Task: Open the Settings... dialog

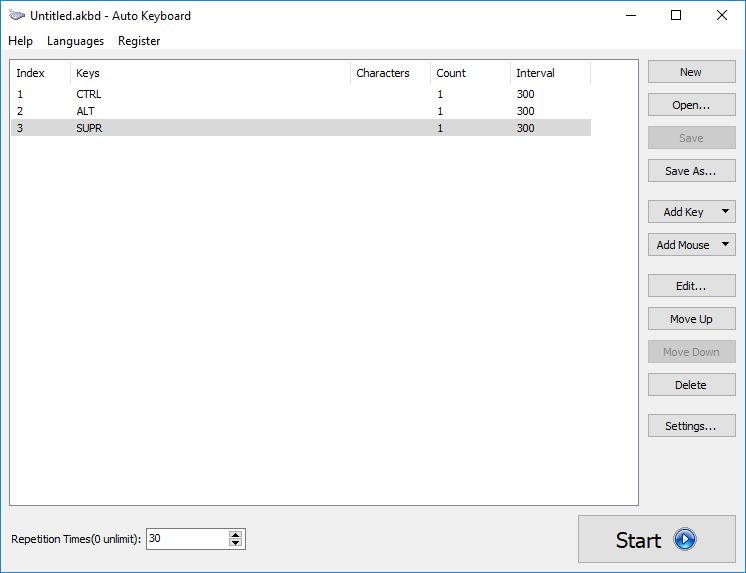Action: 691,426
